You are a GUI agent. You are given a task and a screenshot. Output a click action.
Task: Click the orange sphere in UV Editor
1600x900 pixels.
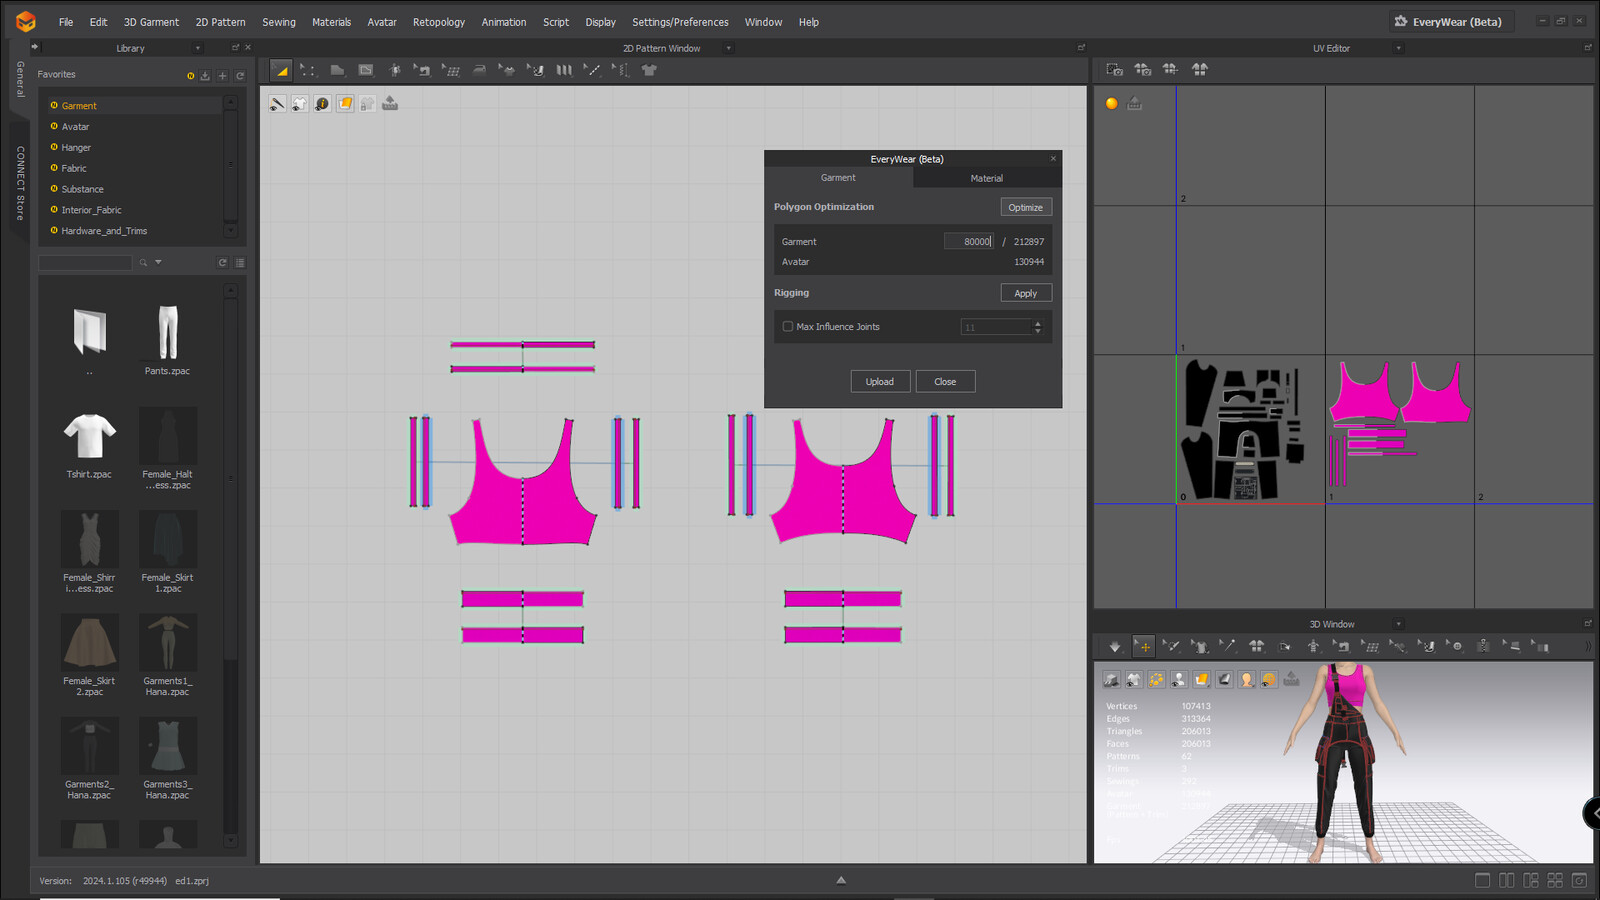pos(1112,103)
